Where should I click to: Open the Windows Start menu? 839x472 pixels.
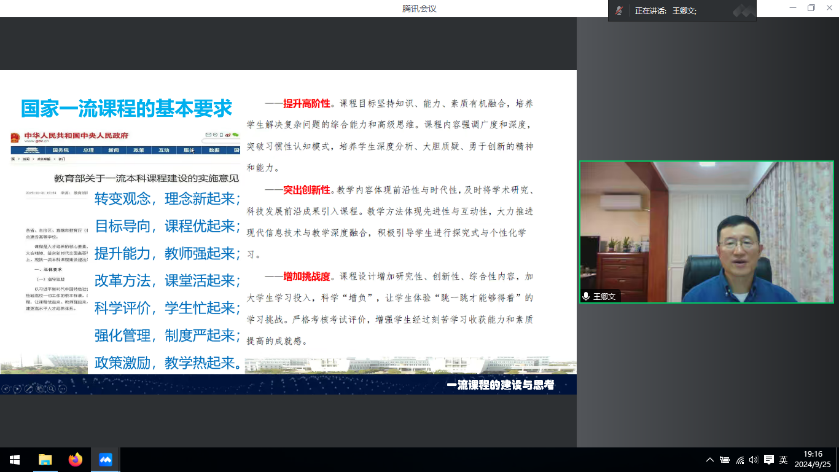[14, 460]
